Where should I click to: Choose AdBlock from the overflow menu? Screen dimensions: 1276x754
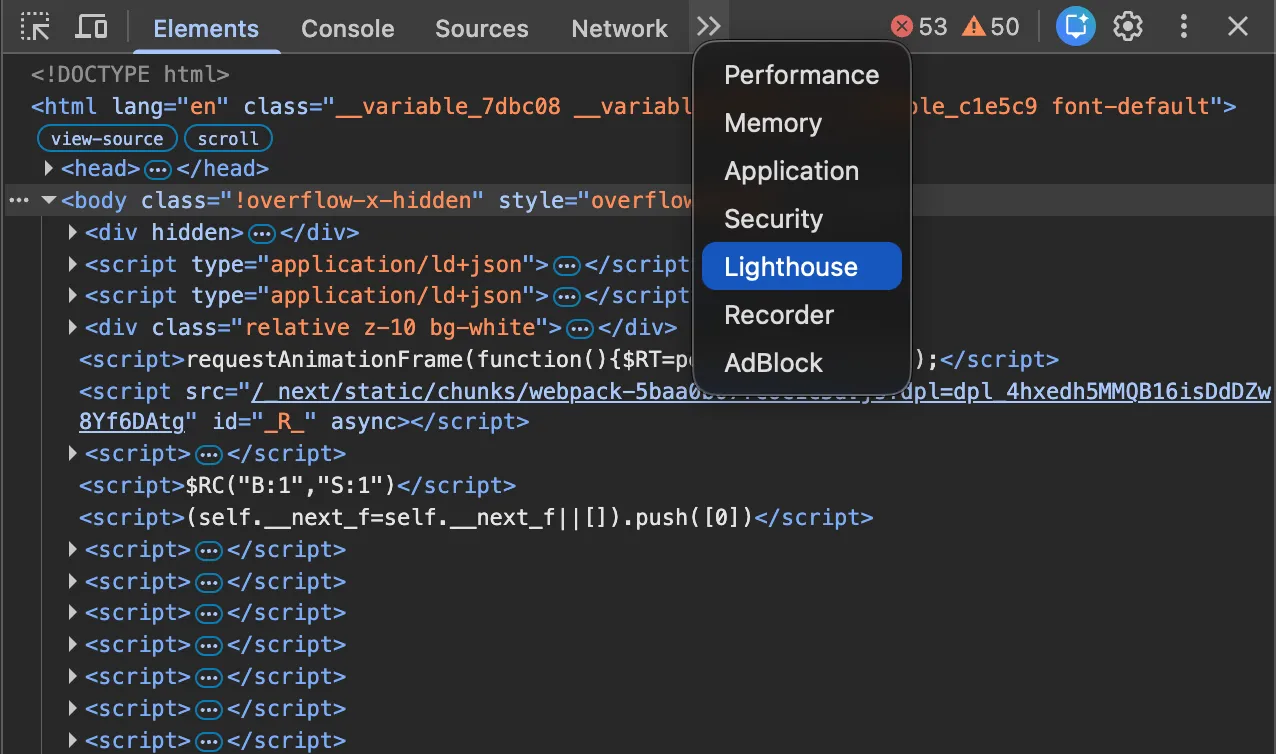click(x=802, y=363)
